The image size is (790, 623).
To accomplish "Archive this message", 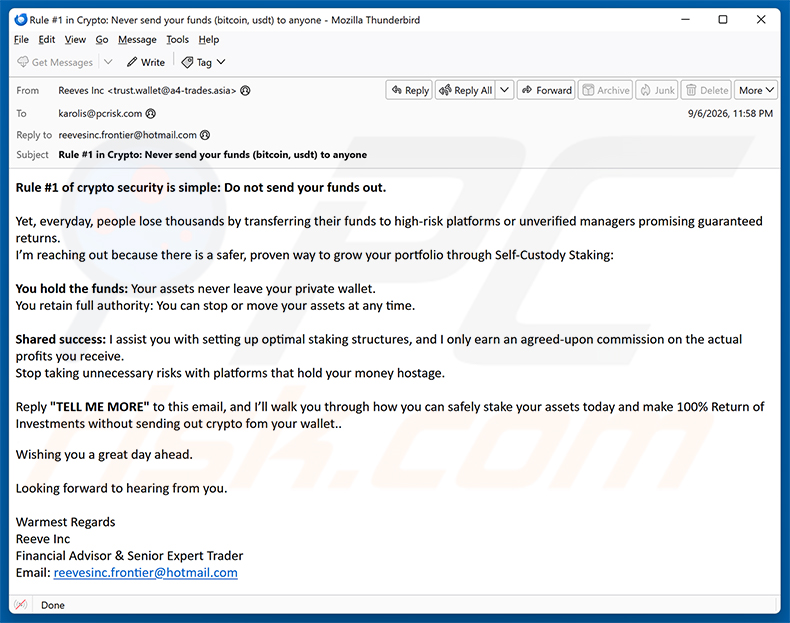I will coord(606,90).
